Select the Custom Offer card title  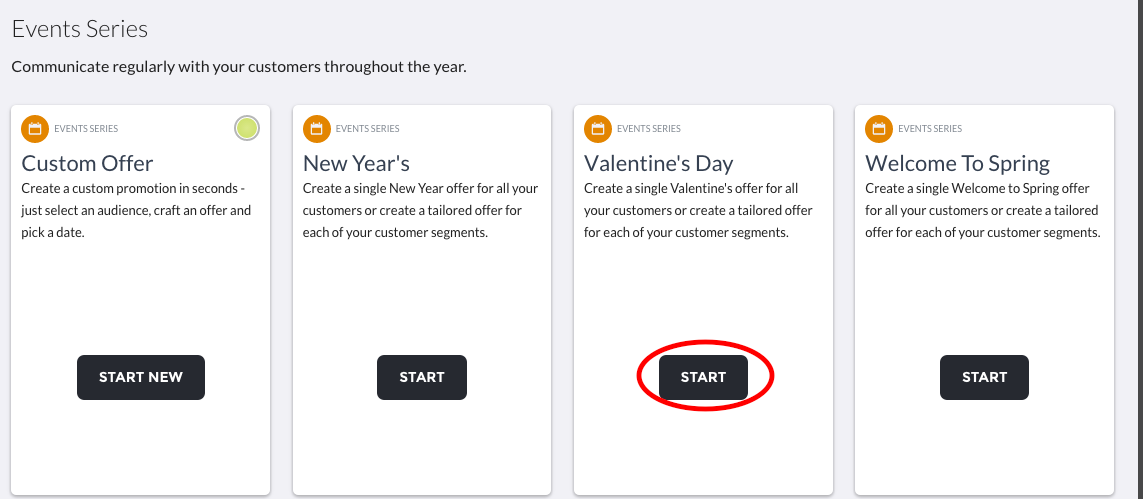87,163
